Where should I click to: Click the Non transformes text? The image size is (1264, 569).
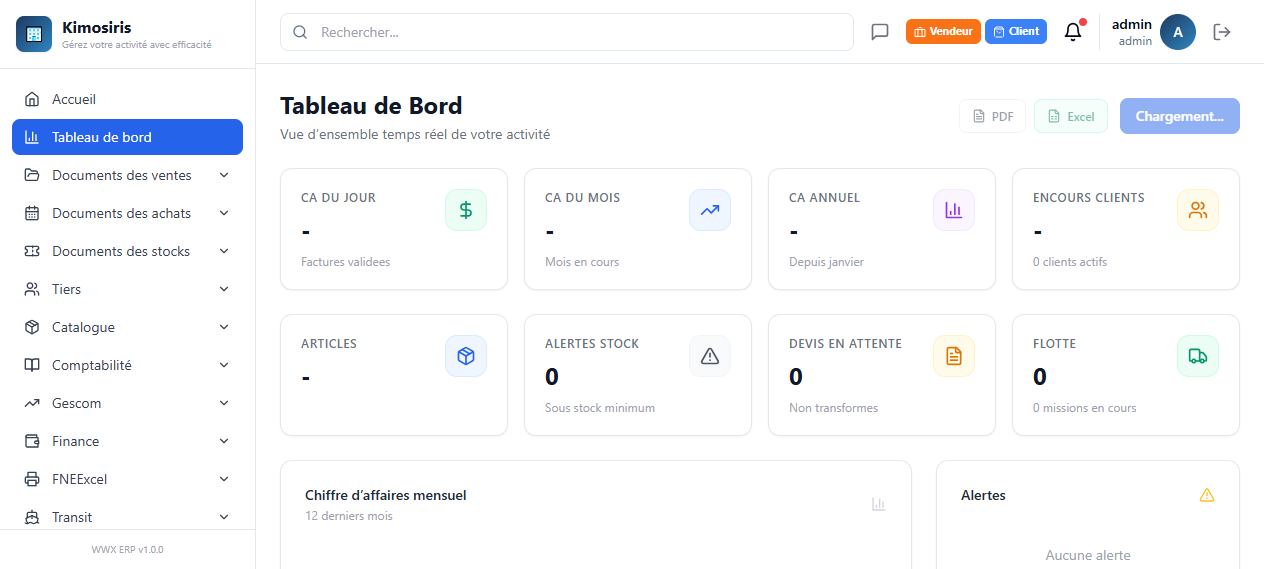[x=834, y=408]
